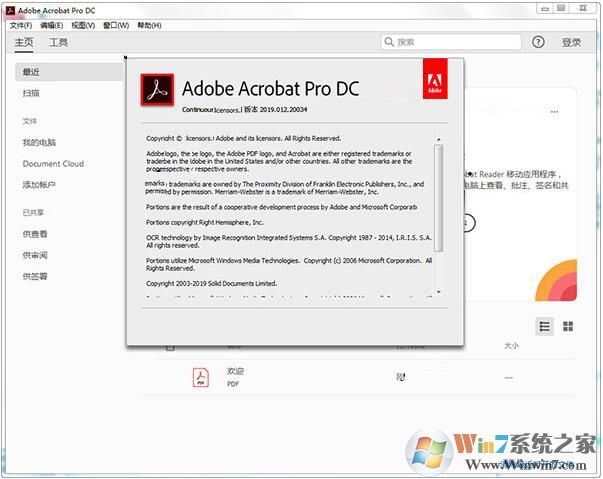Viewport: 603px width, 479px height.
Task: Click the search input field
Action: (451, 42)
